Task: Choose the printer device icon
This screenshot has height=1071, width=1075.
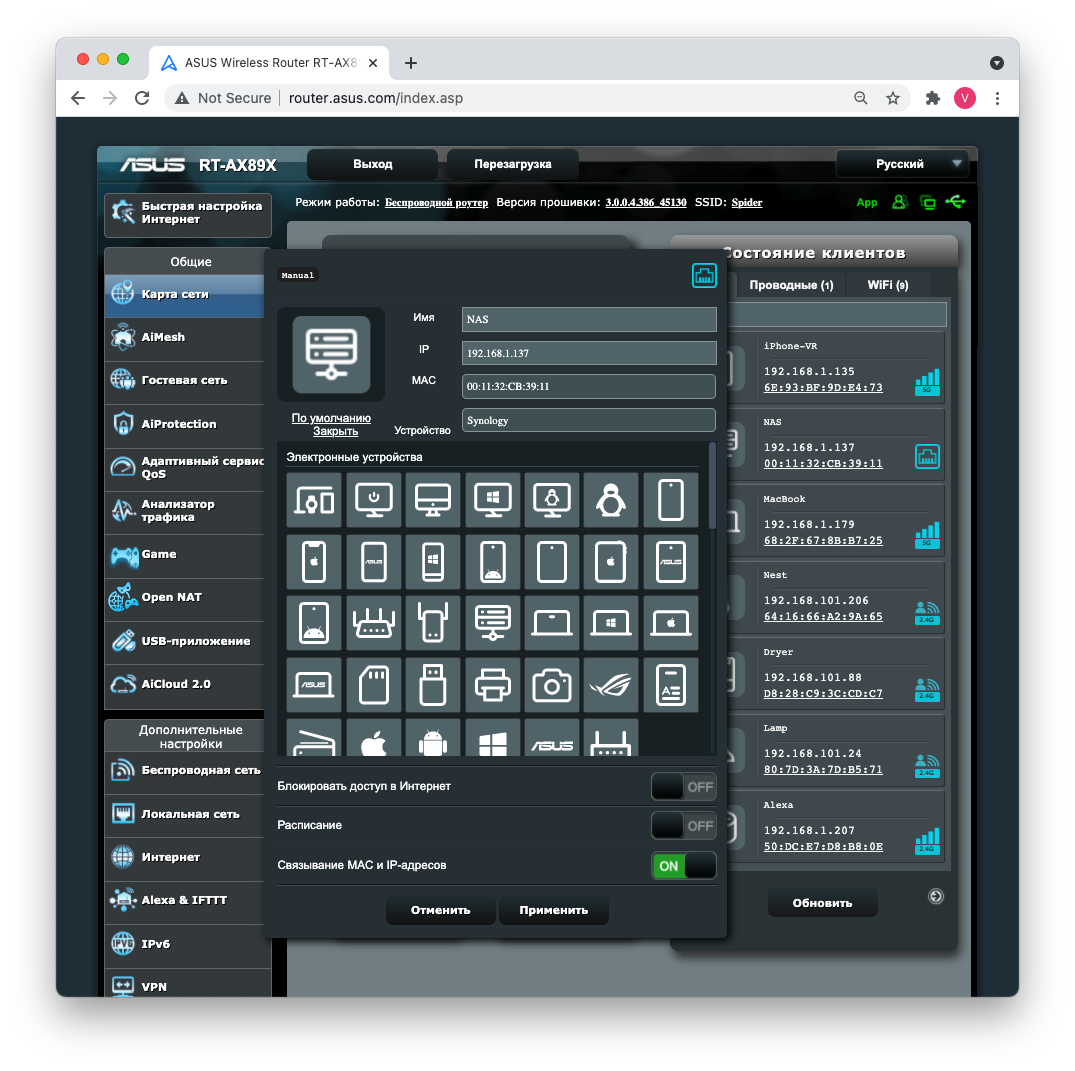Action: tap(492, 684)
